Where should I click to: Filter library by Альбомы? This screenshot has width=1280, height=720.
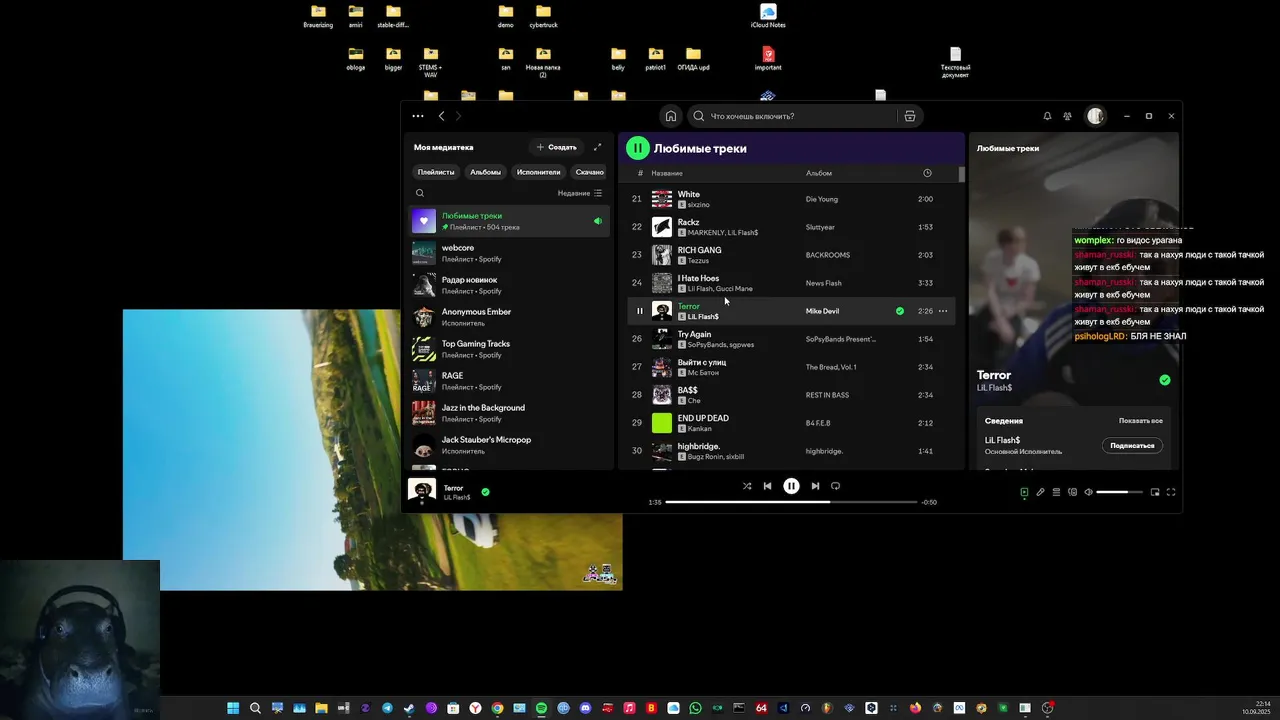(486, 172)
